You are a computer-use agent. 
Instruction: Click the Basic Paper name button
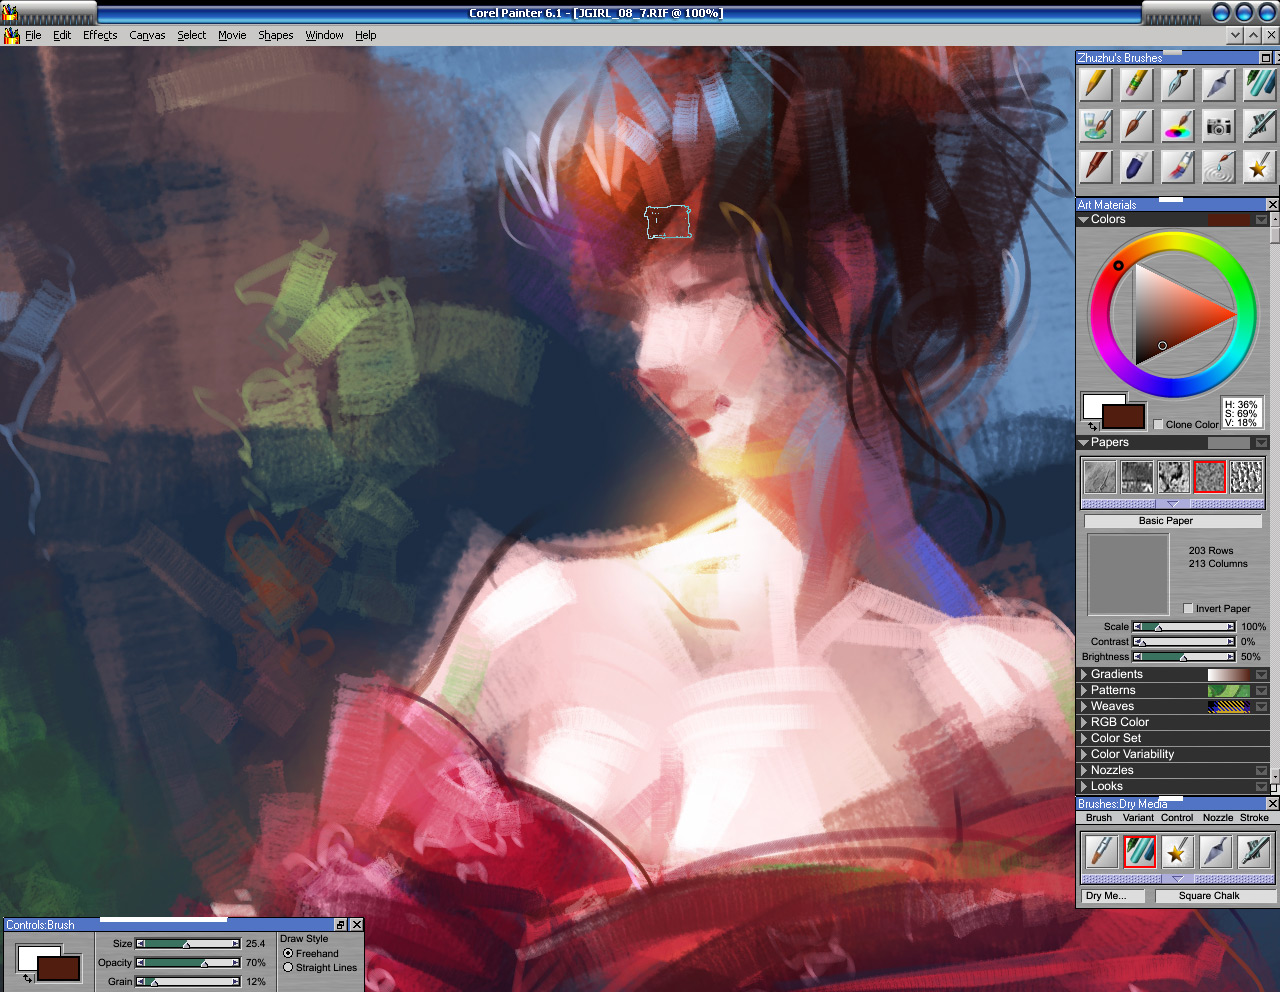(1173, 521)
